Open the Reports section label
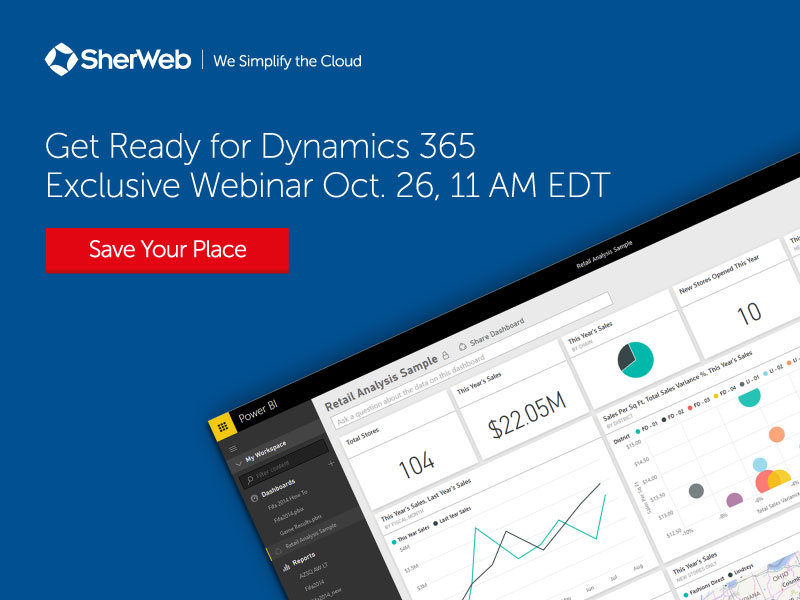The width and height of the screenshot is (800, 600). [304, 560]
